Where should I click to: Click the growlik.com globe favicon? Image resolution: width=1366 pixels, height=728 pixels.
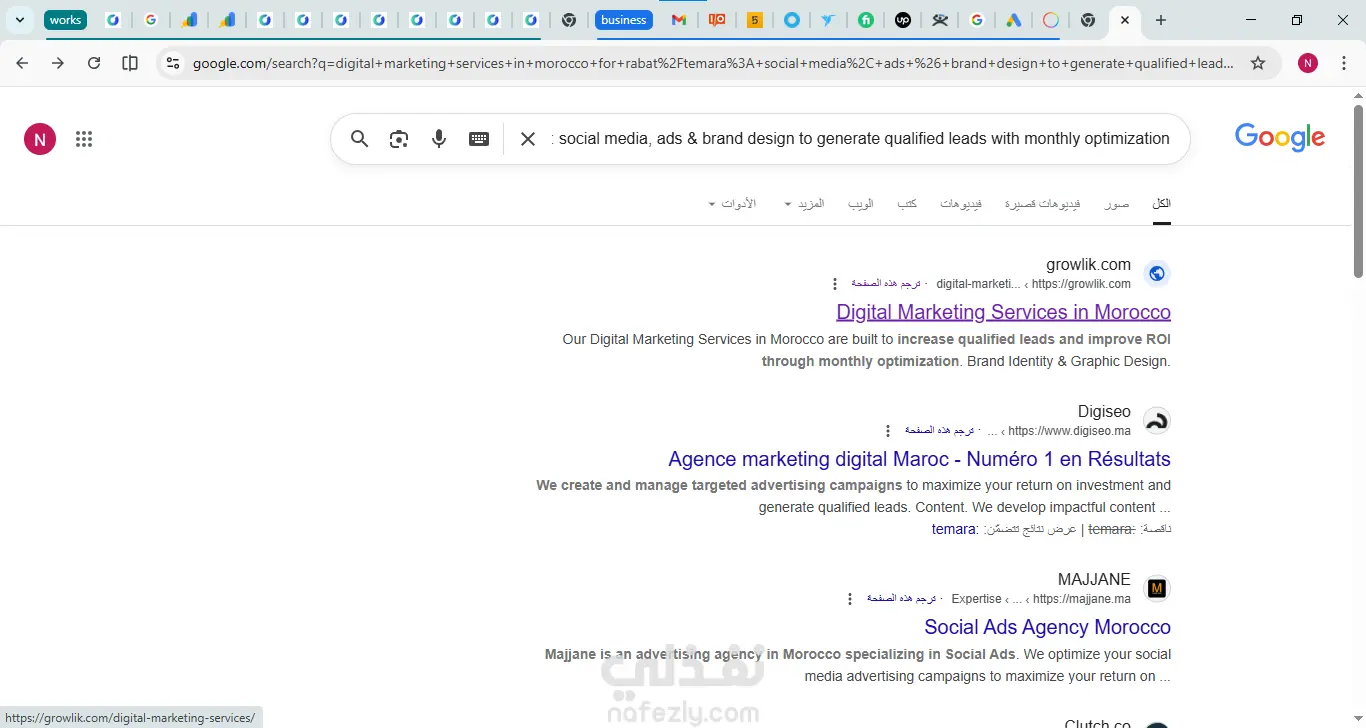pos(1157,273)
